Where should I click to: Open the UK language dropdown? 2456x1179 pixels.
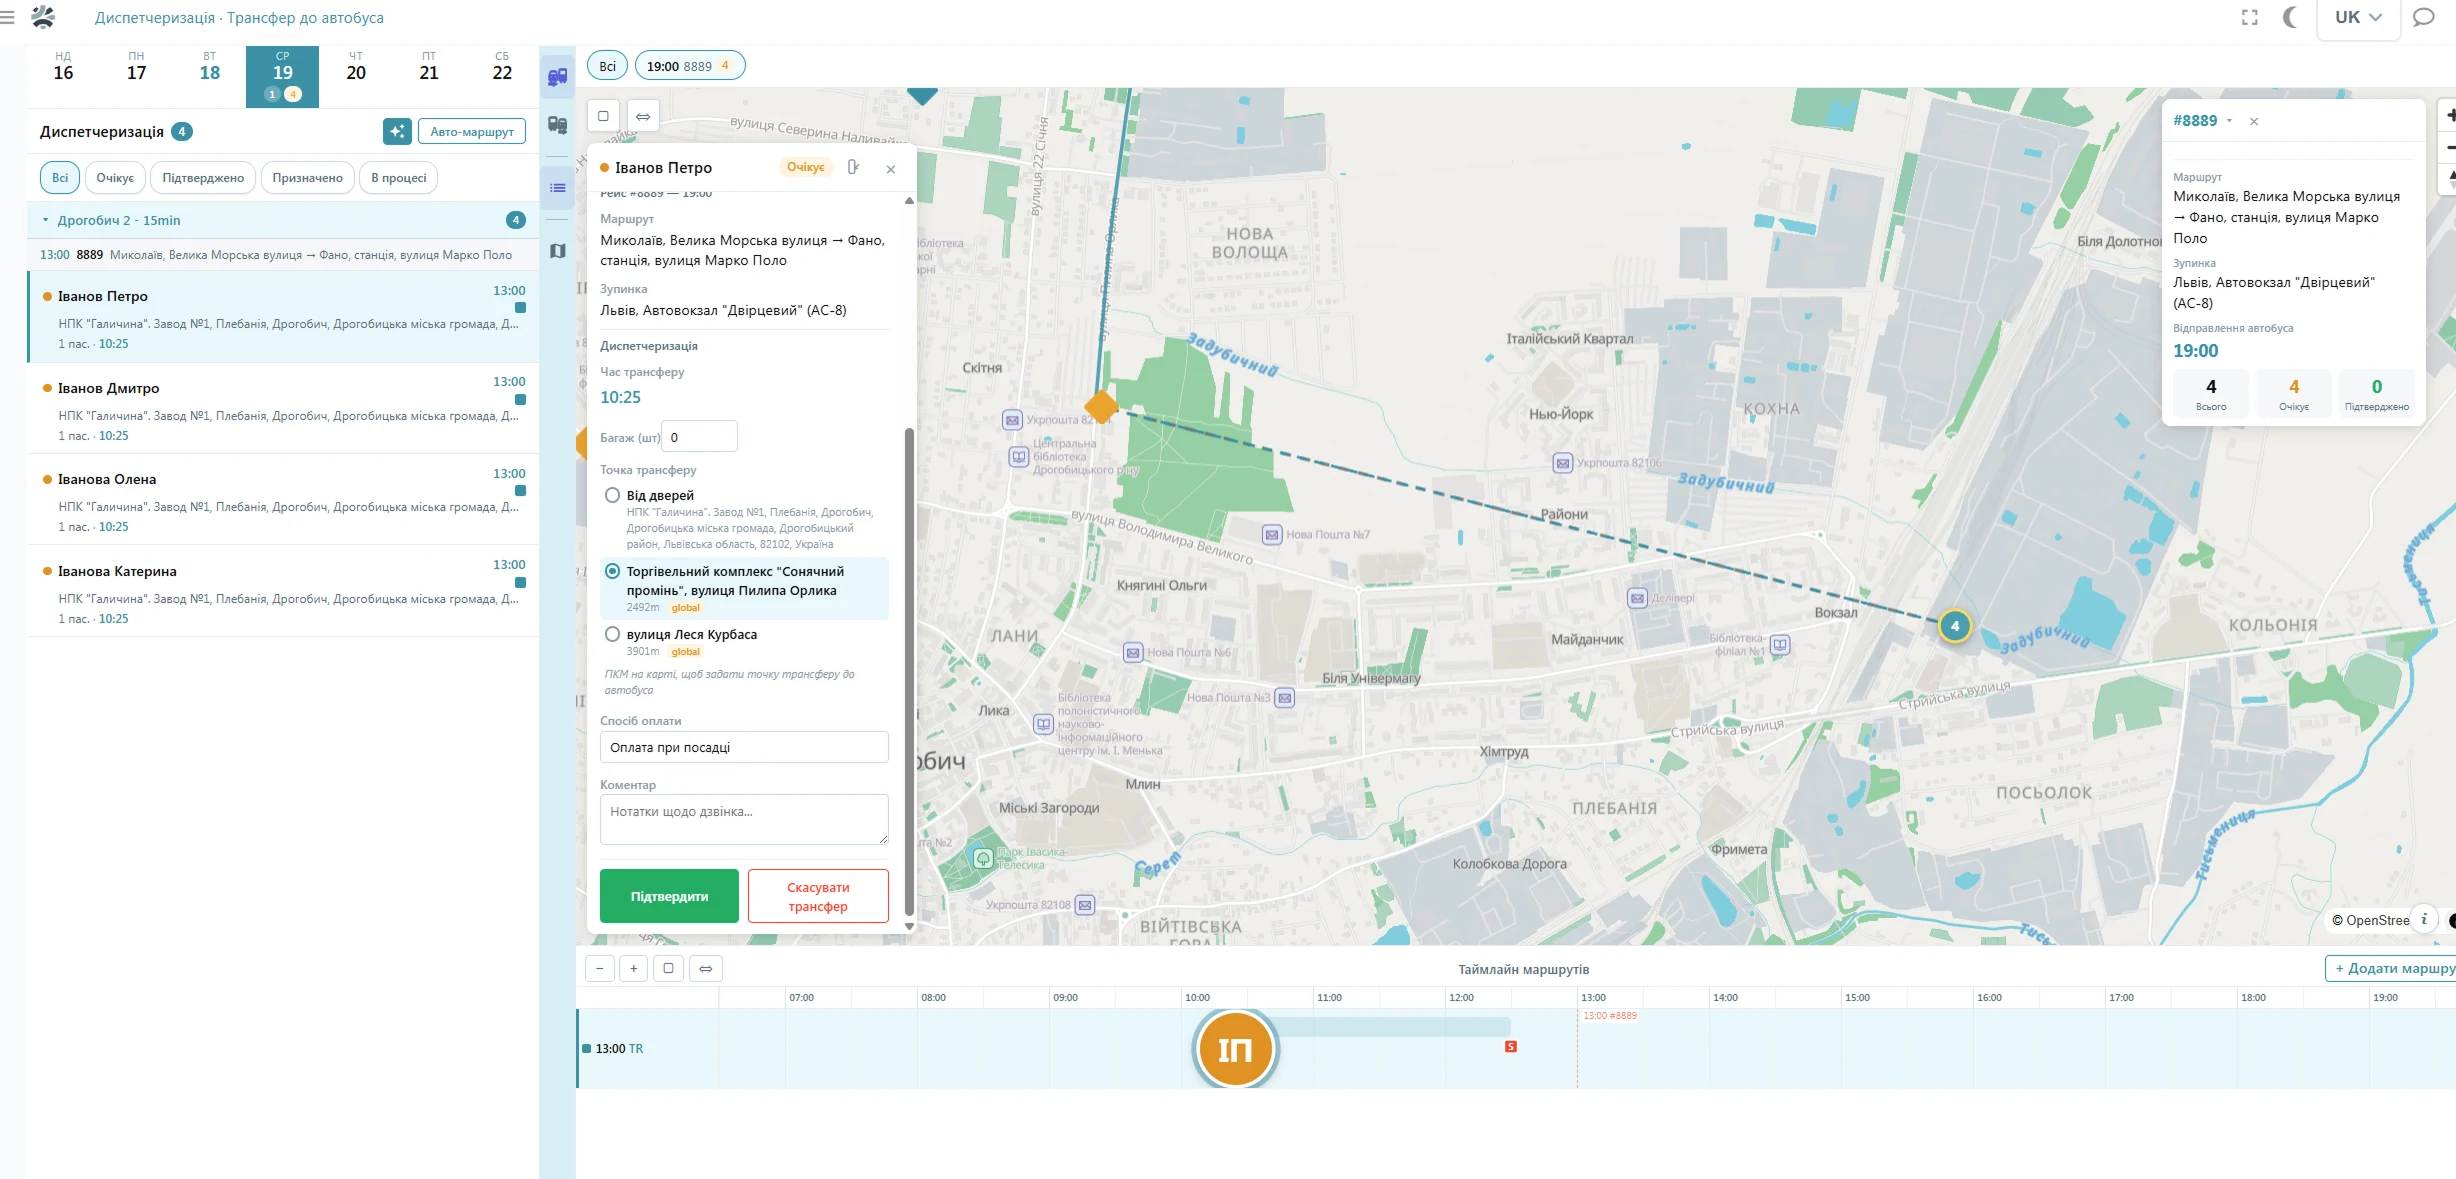pos(2358,17)
